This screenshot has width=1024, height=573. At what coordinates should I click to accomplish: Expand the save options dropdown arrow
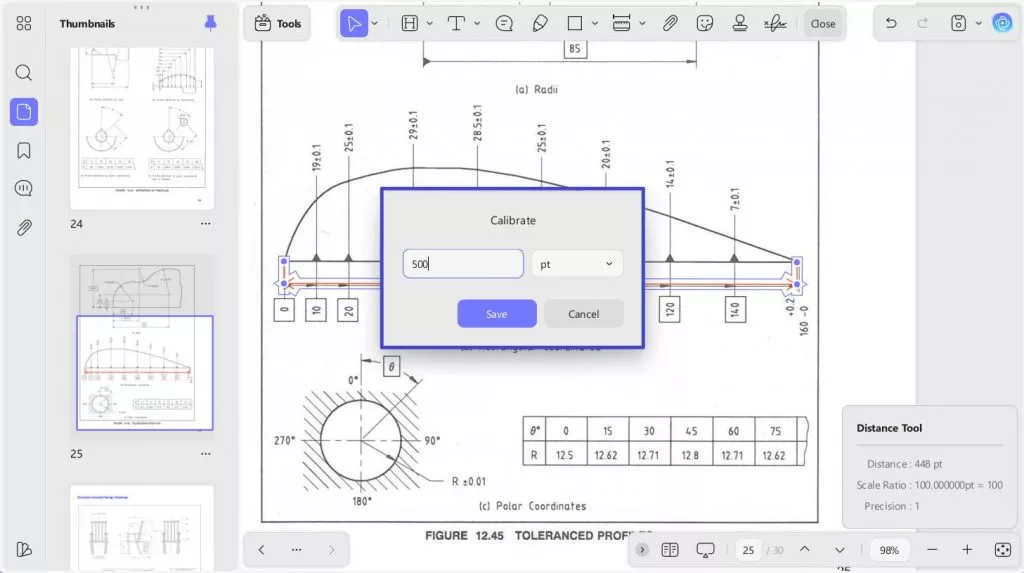[978, 24]
